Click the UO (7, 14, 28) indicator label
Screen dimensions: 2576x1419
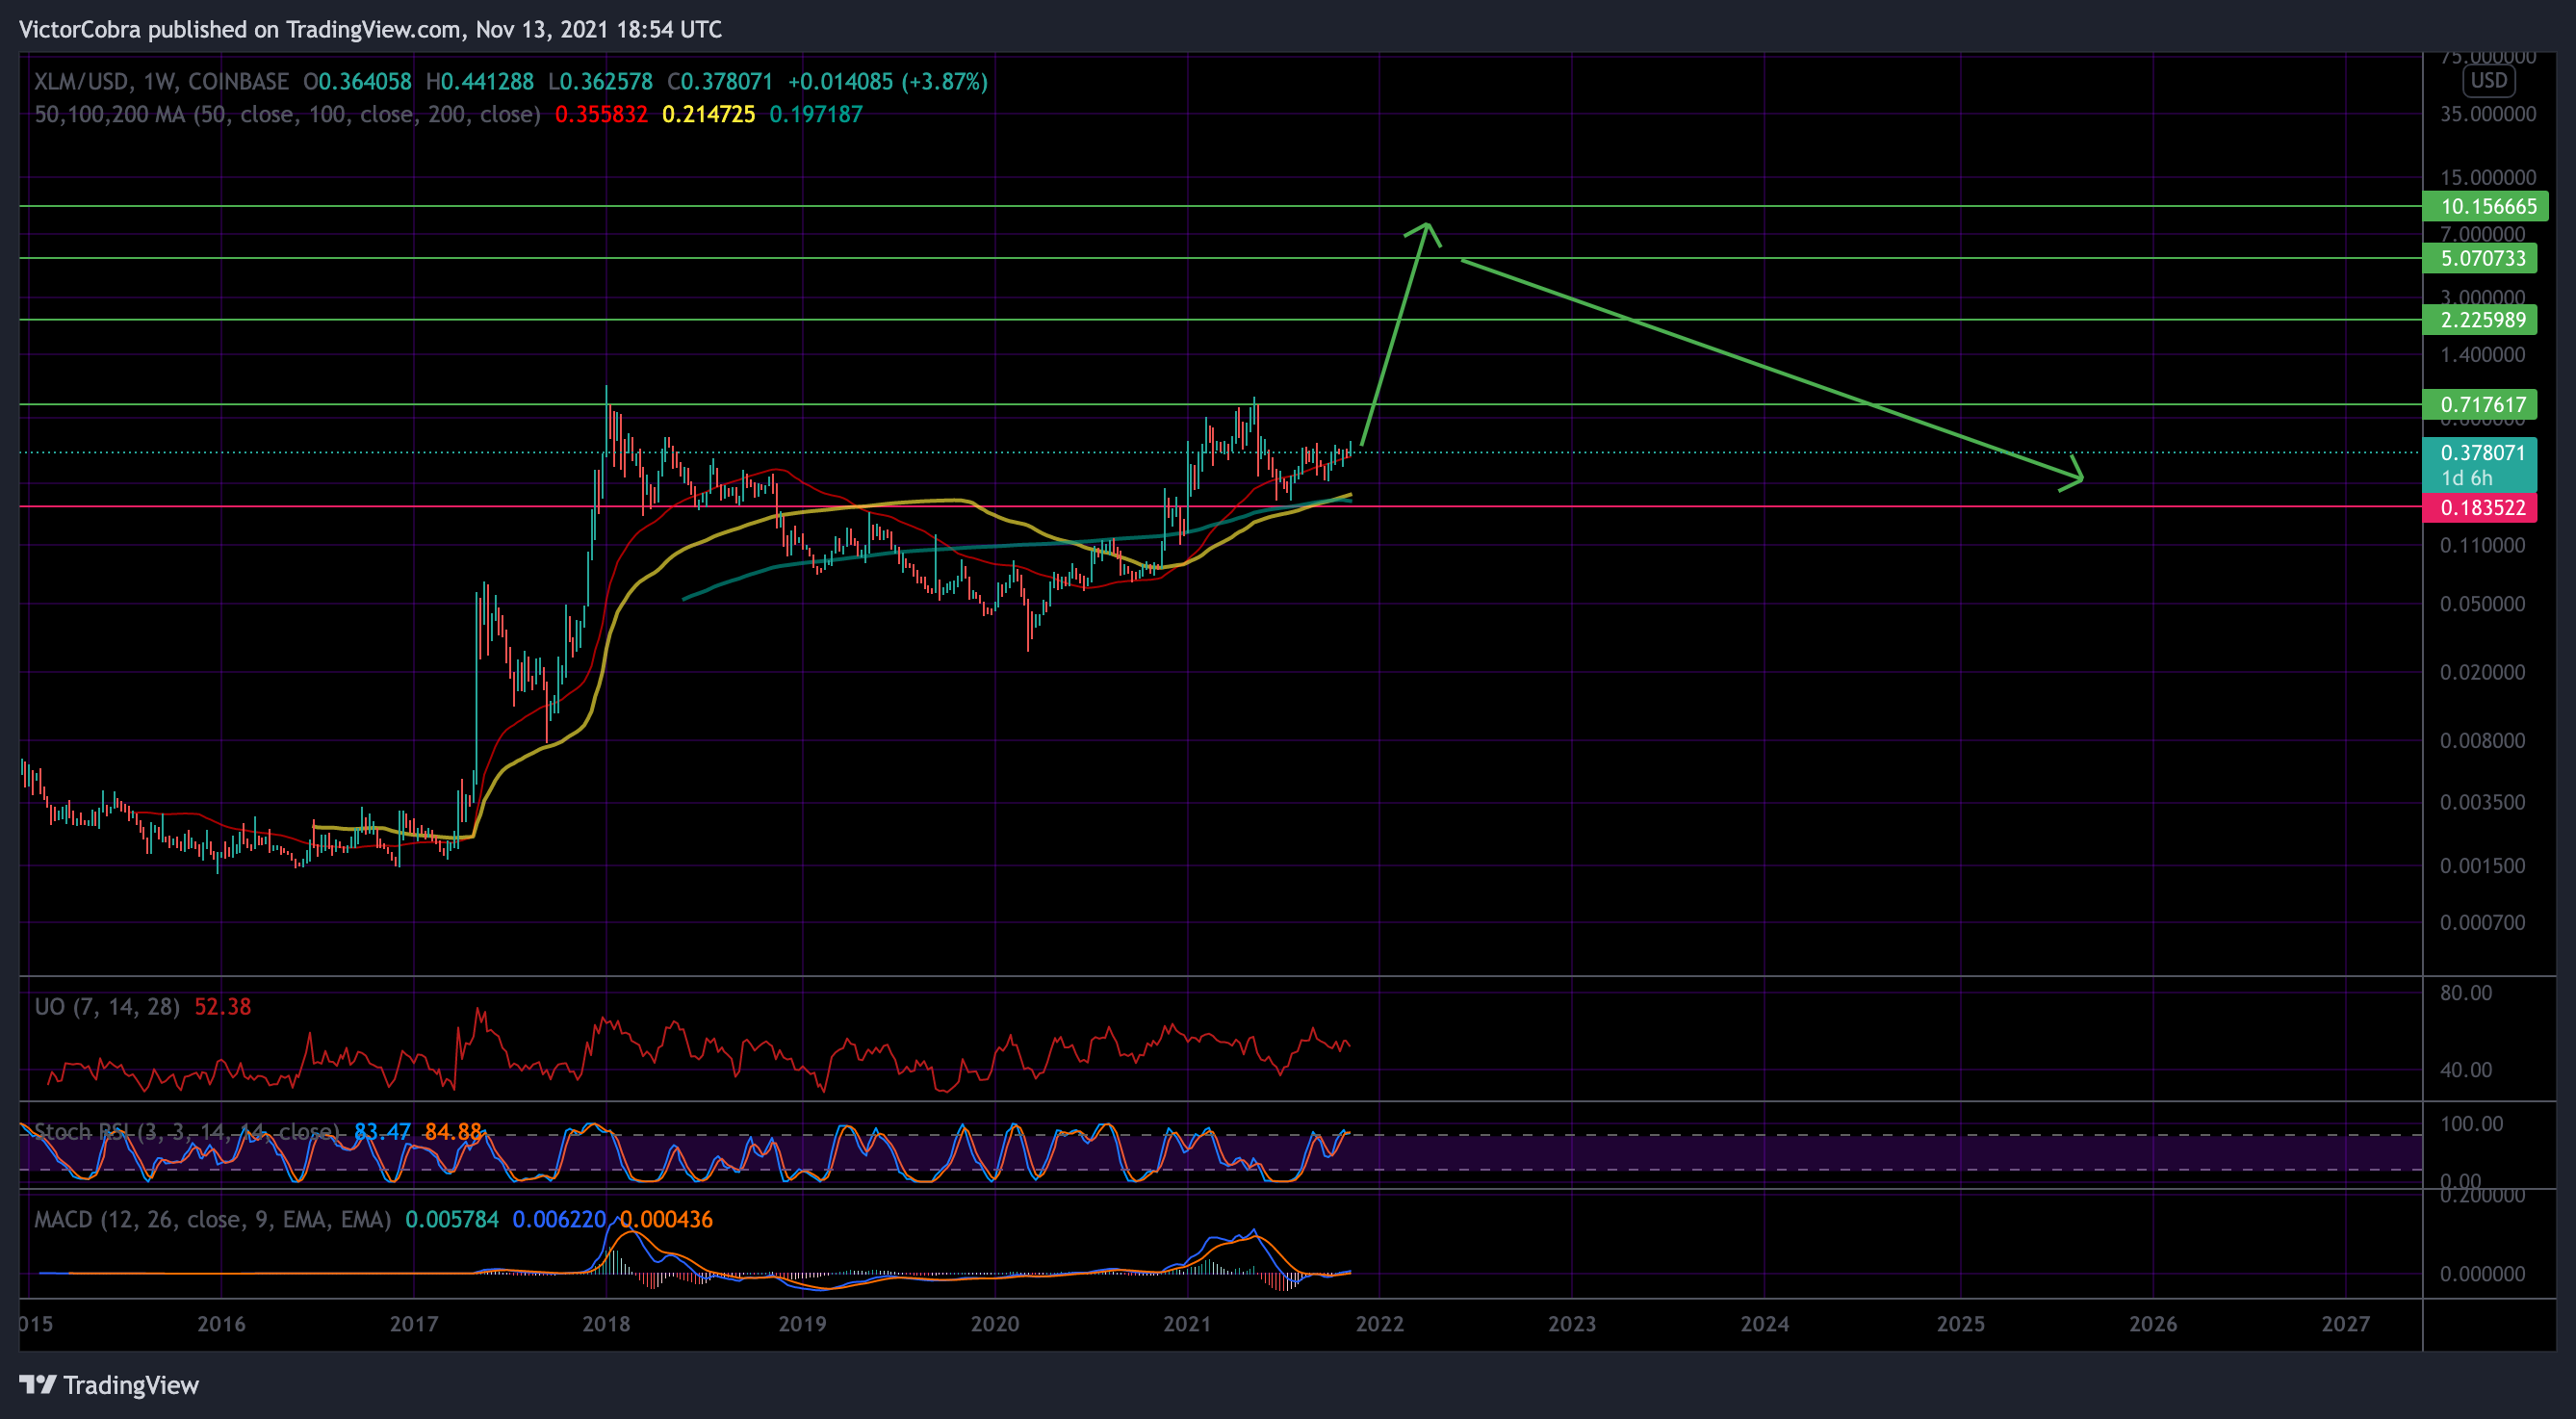point(107,1007)
